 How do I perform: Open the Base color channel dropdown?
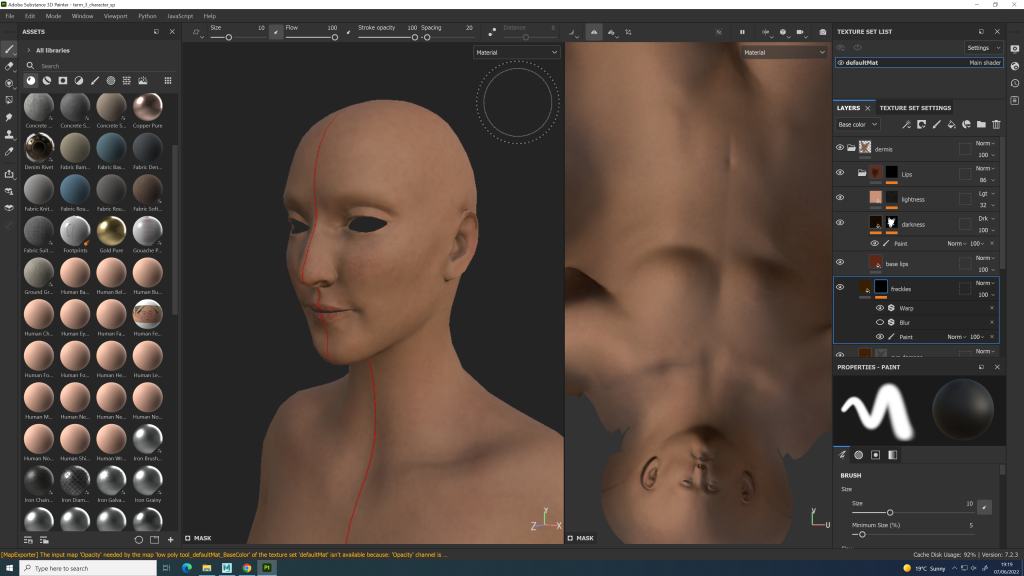(x=857, y=124)
